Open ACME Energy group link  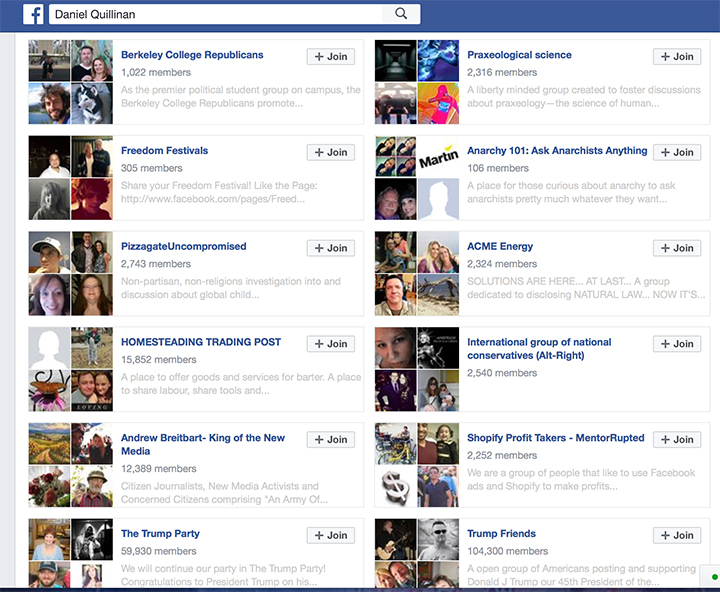pos(500,246)
